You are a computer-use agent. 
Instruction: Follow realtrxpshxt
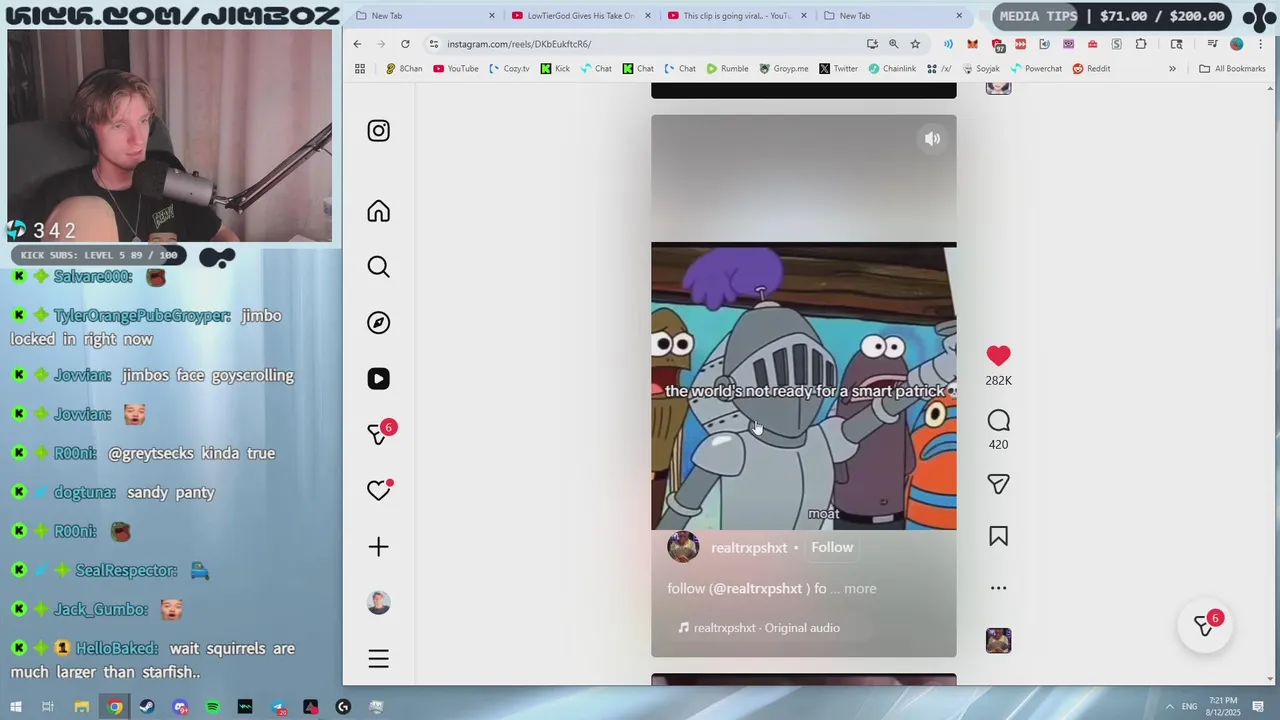pos(832,547)
